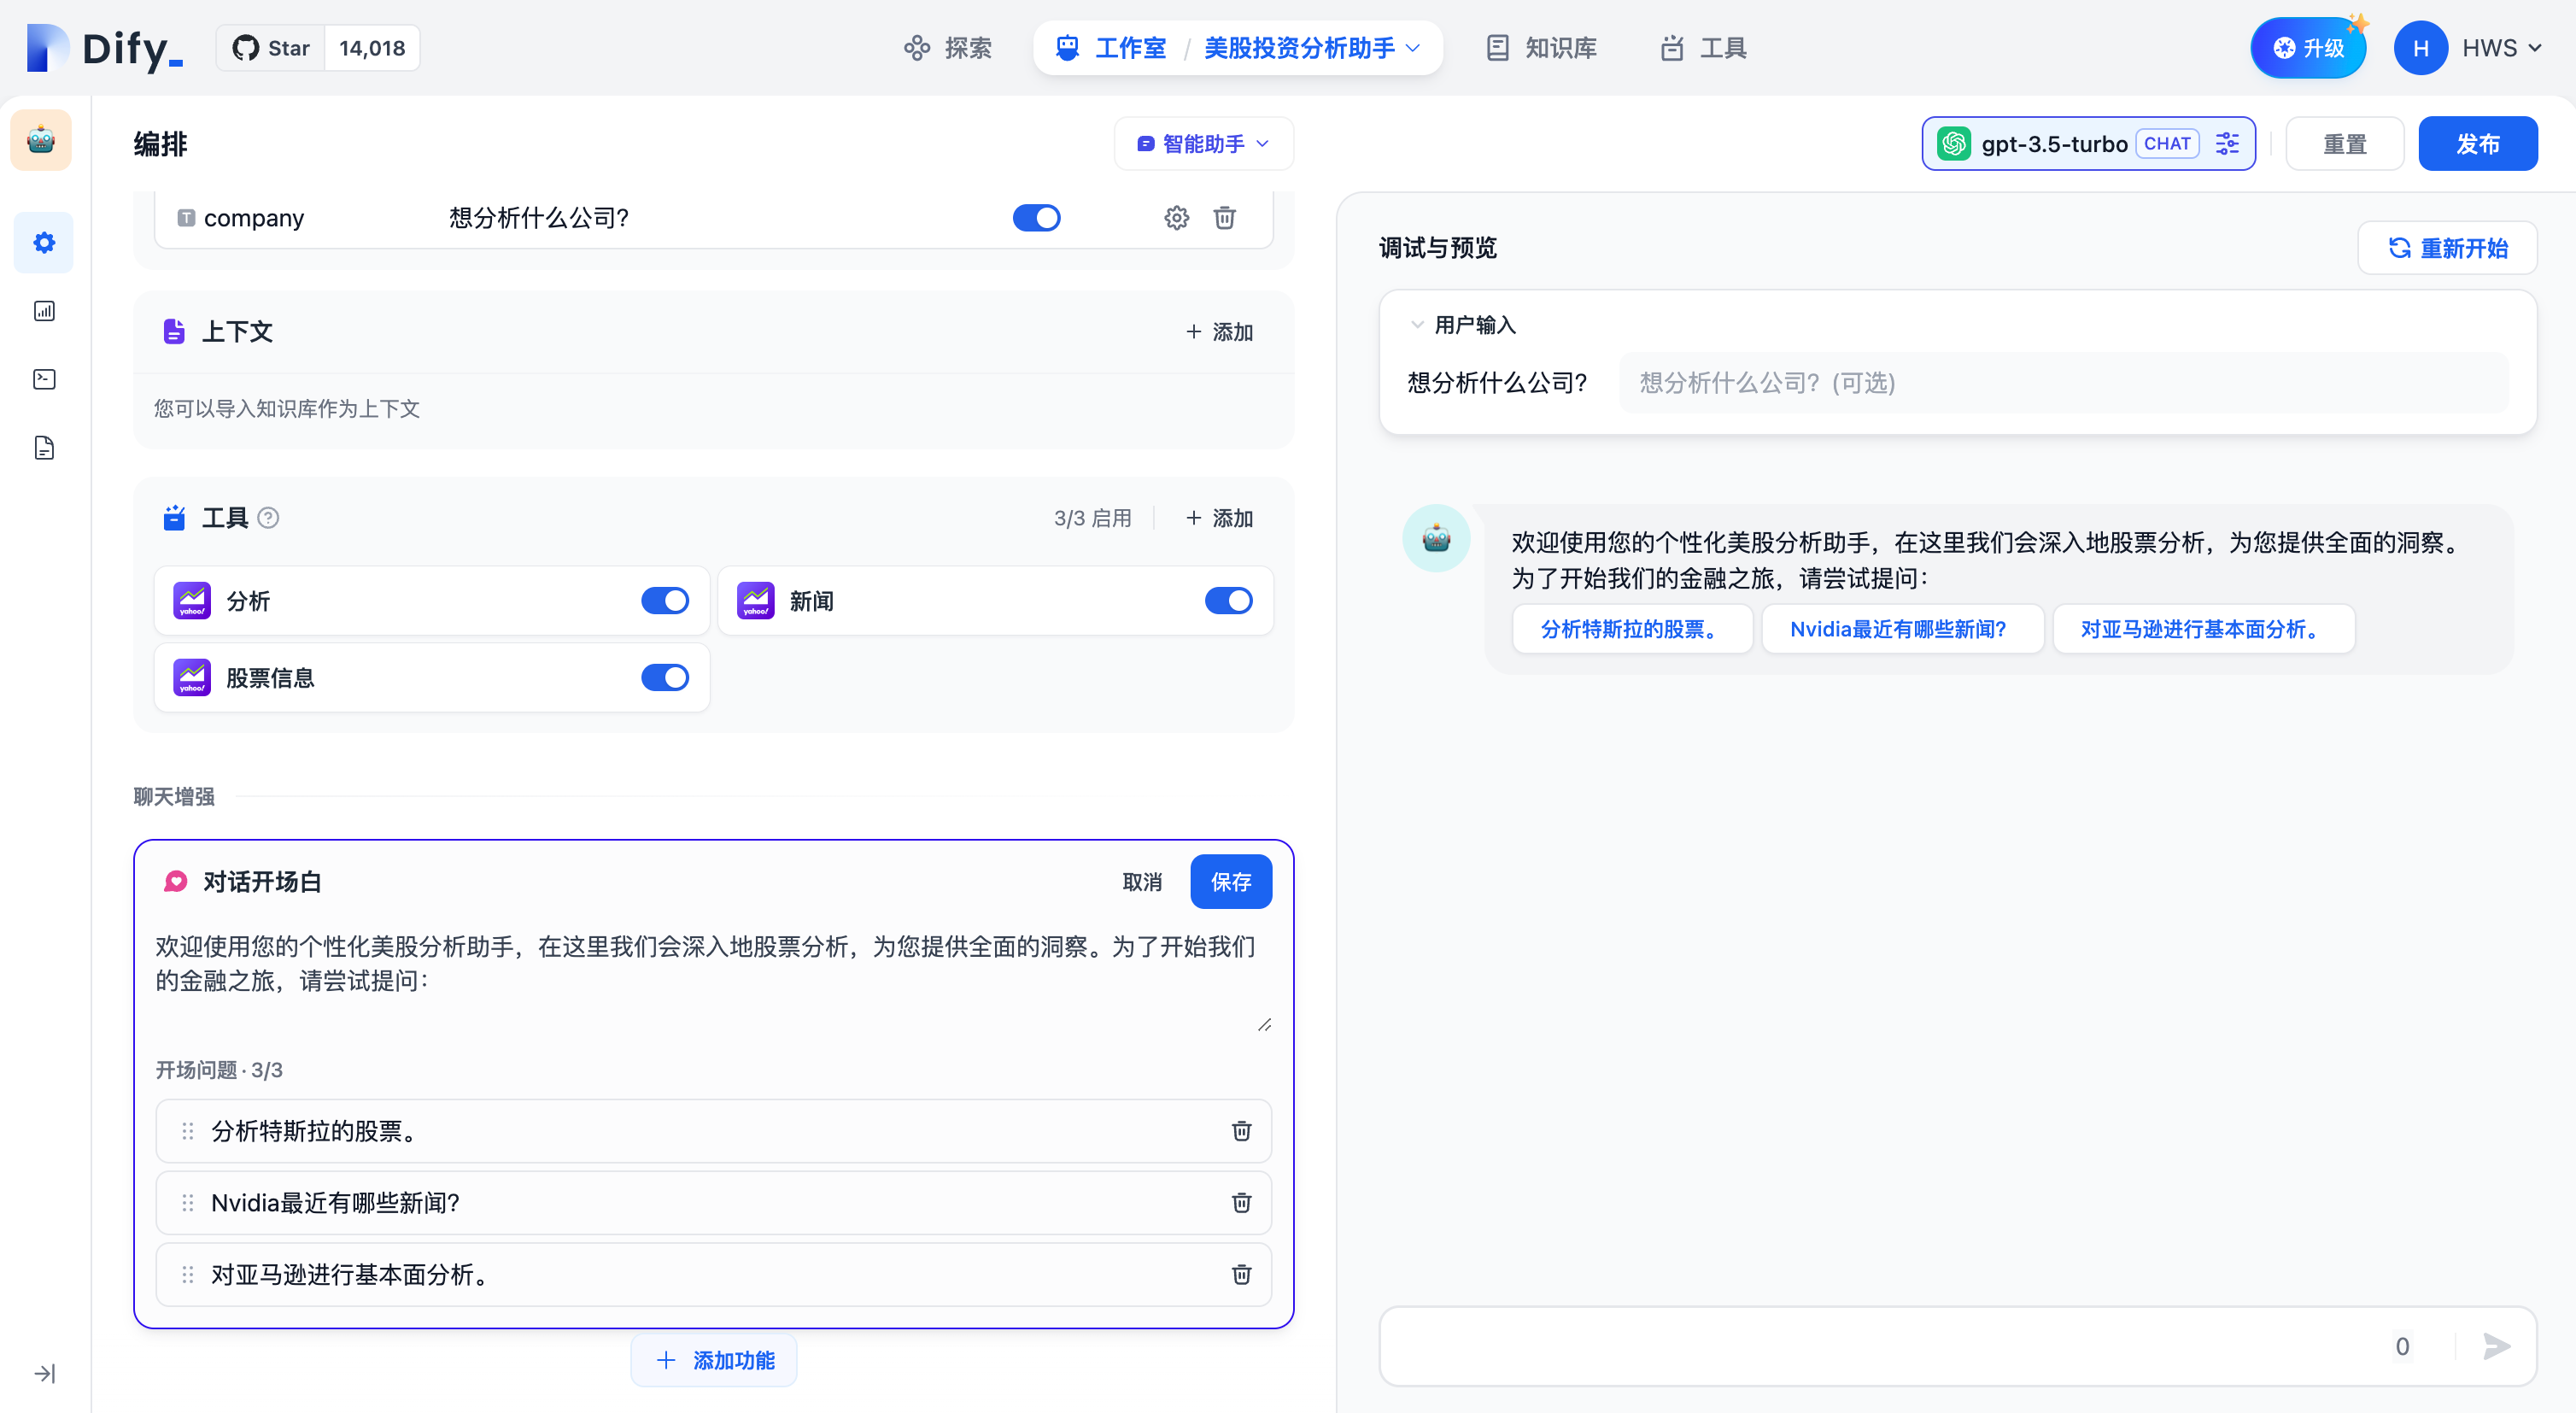2576x1413 pixels.
Task: Disable the 股票信息 tool toggle
Action: coord(665,677)
